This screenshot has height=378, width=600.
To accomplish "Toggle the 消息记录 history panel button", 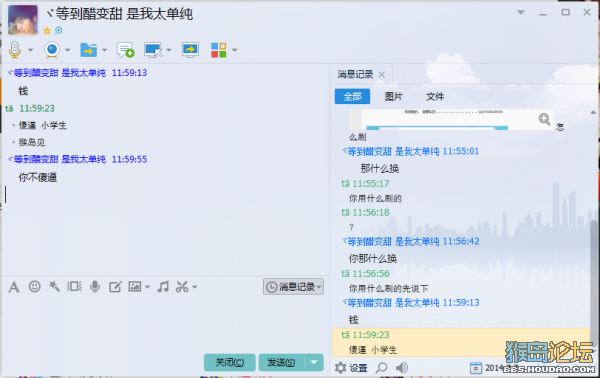I will [293, 287].
